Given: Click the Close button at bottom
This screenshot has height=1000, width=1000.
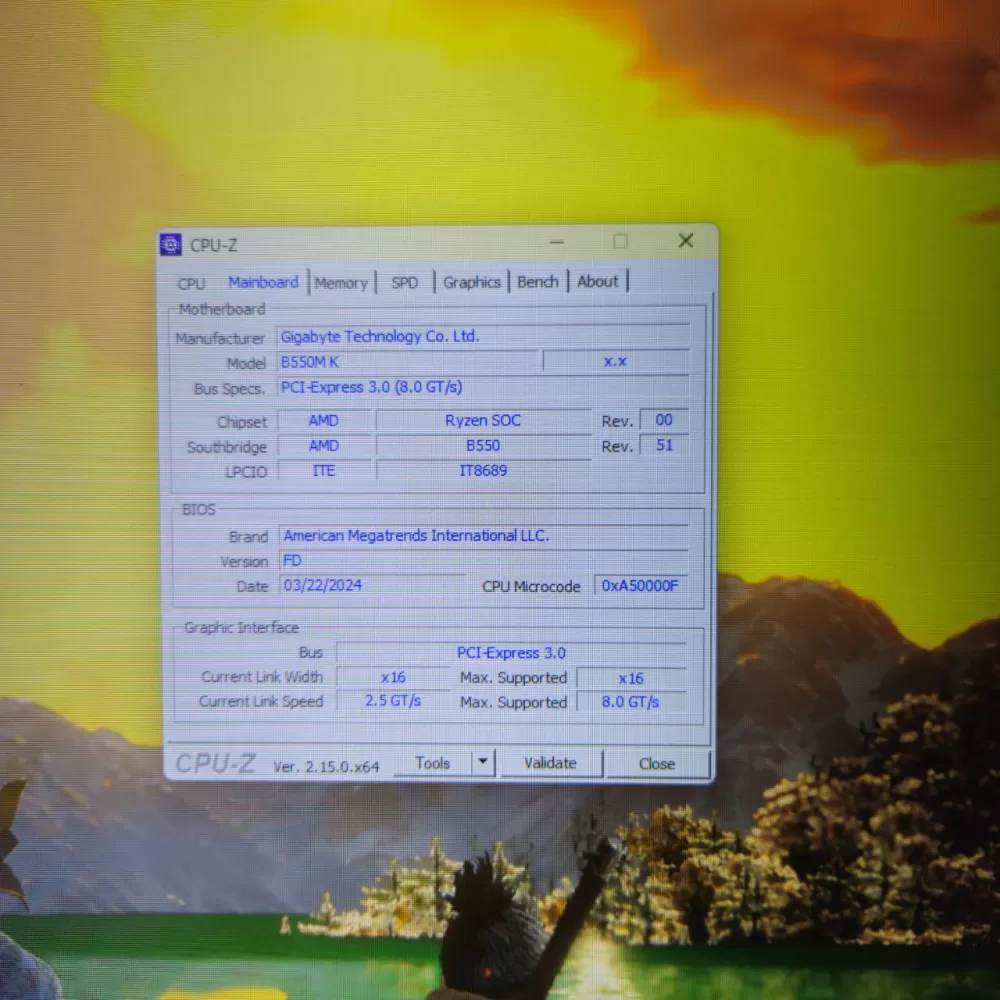Looking at the screenshot, I should 657,763.
